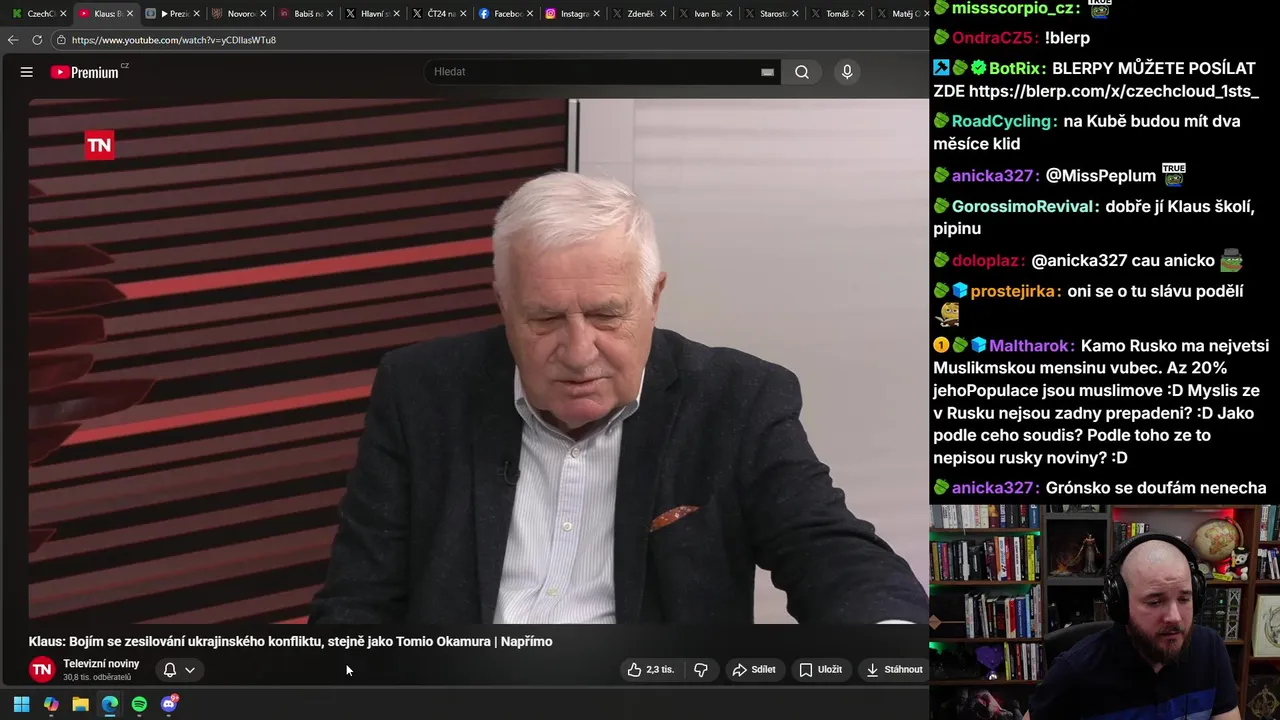The image size is (1280, 720).
Task: Open the Windows Start menu
Action: 21,704
